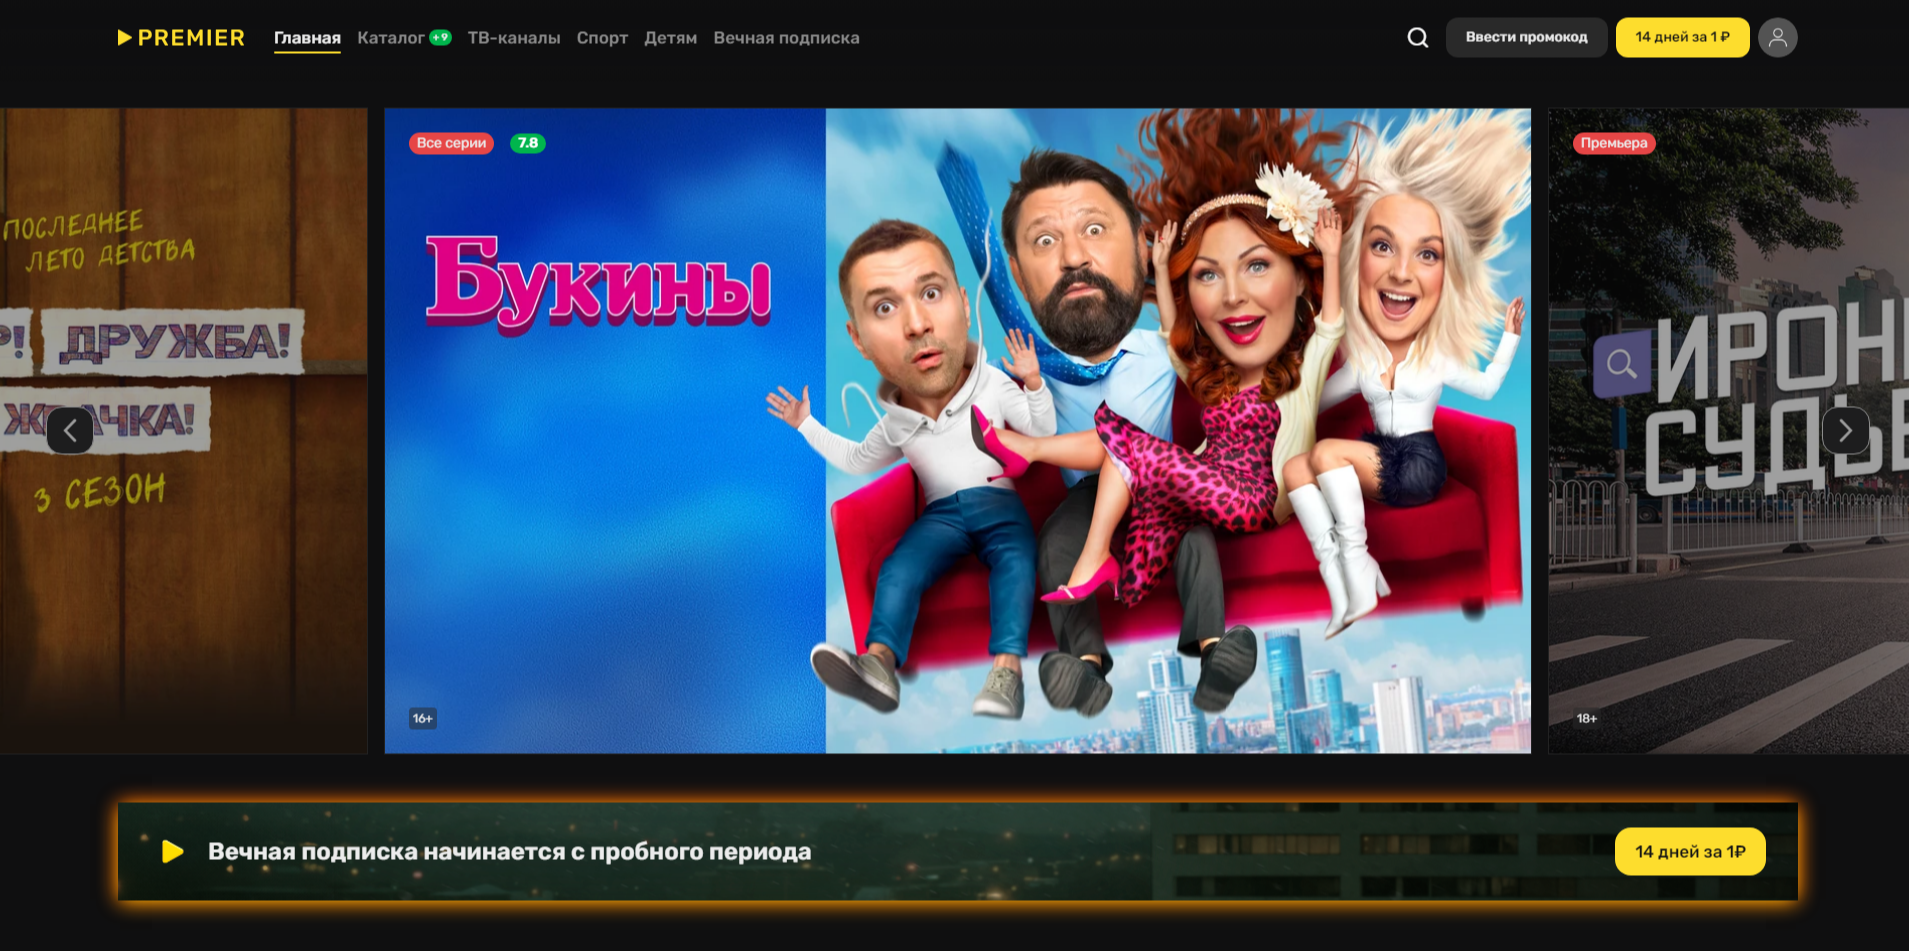This screenshot has height=951, width=1909.
Task: Open the Спорт section
Action: (602, 38)
